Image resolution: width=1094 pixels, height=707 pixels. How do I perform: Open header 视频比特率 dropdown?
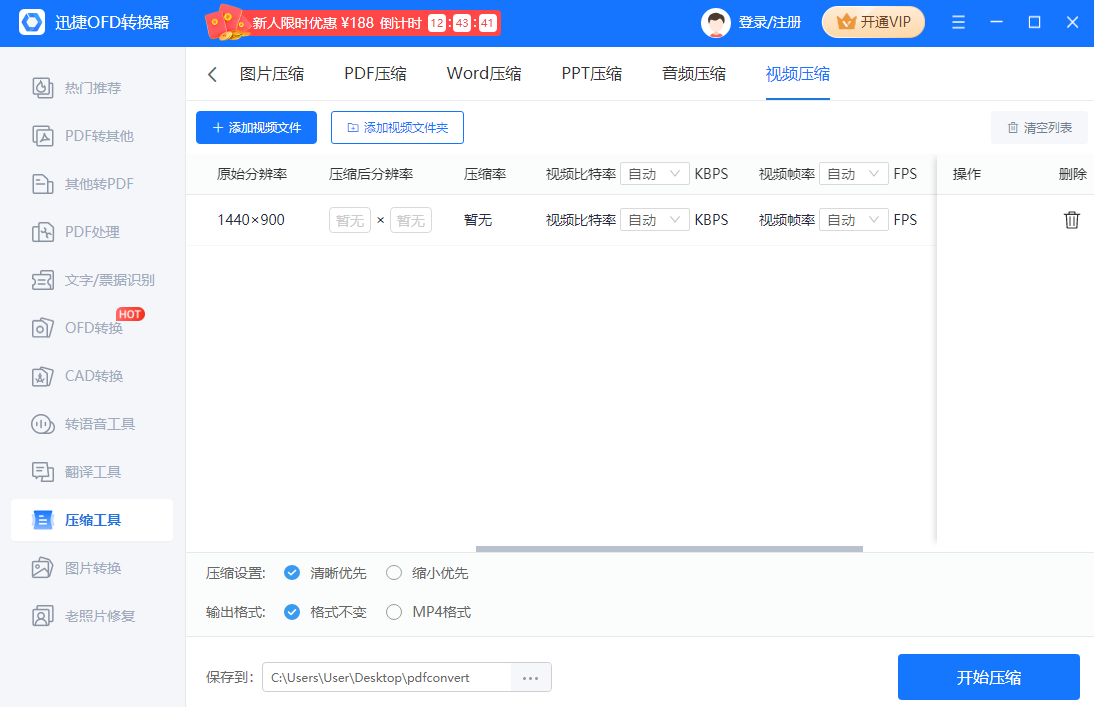pos(654,174)
